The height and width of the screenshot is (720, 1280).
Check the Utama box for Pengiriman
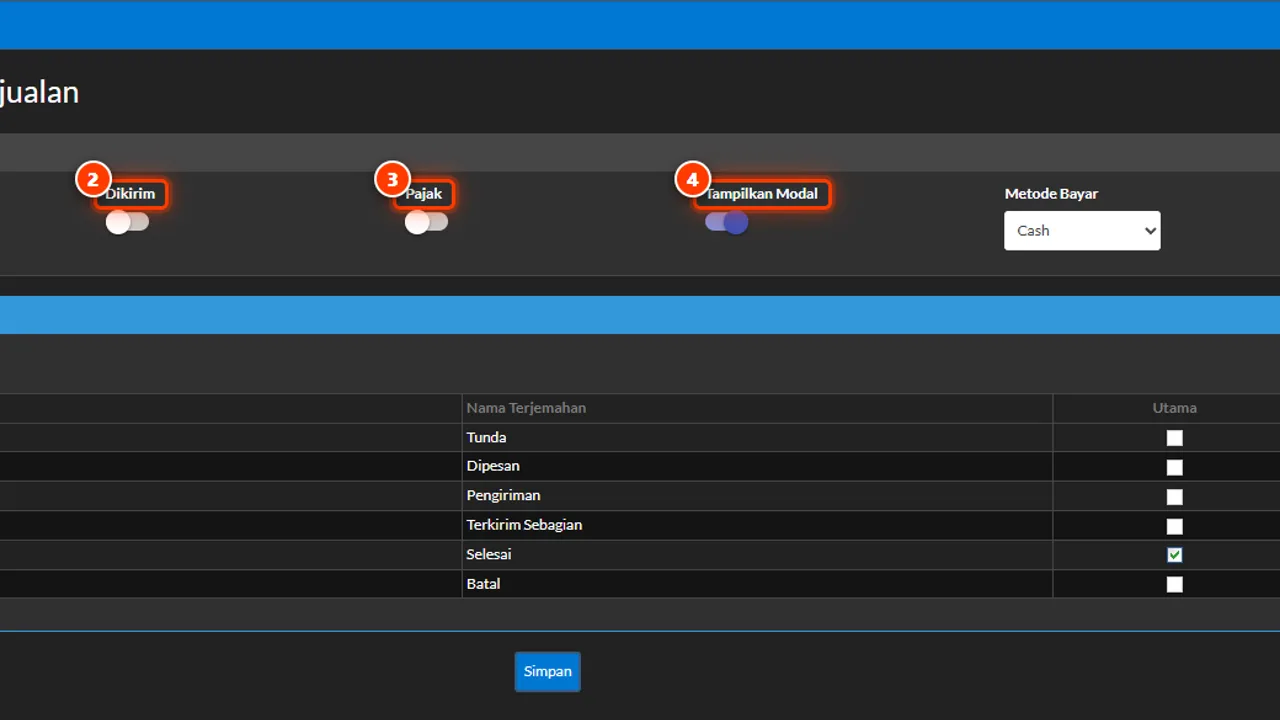click(x=1175, y=497)
